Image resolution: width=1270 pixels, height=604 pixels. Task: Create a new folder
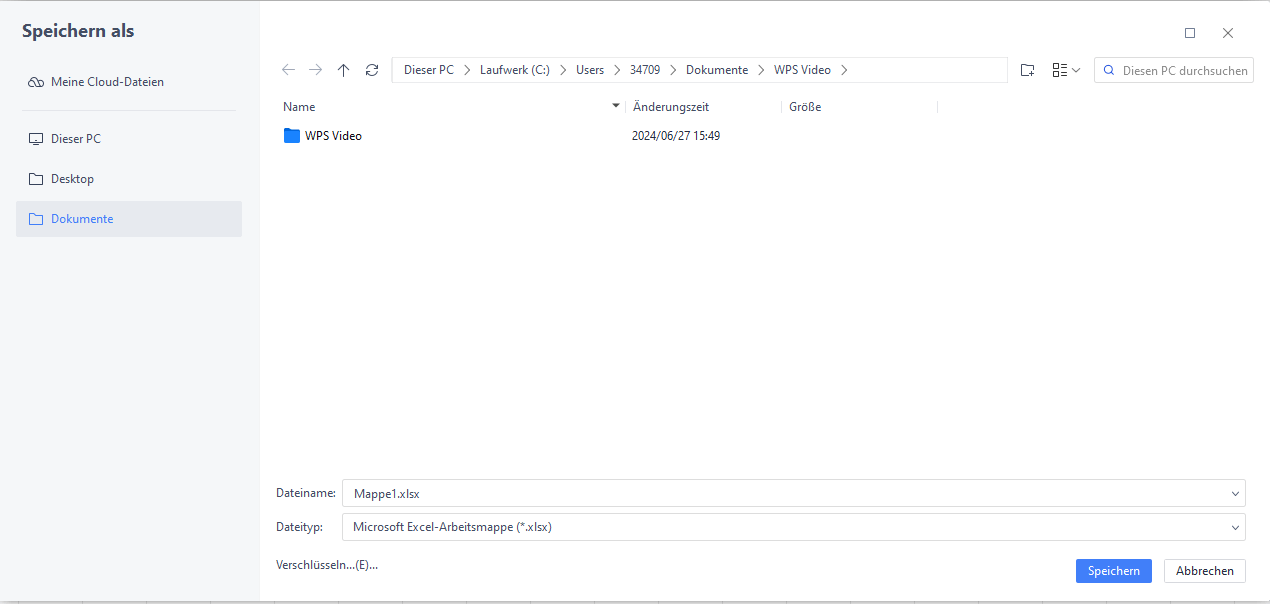tap(1027, 69)
